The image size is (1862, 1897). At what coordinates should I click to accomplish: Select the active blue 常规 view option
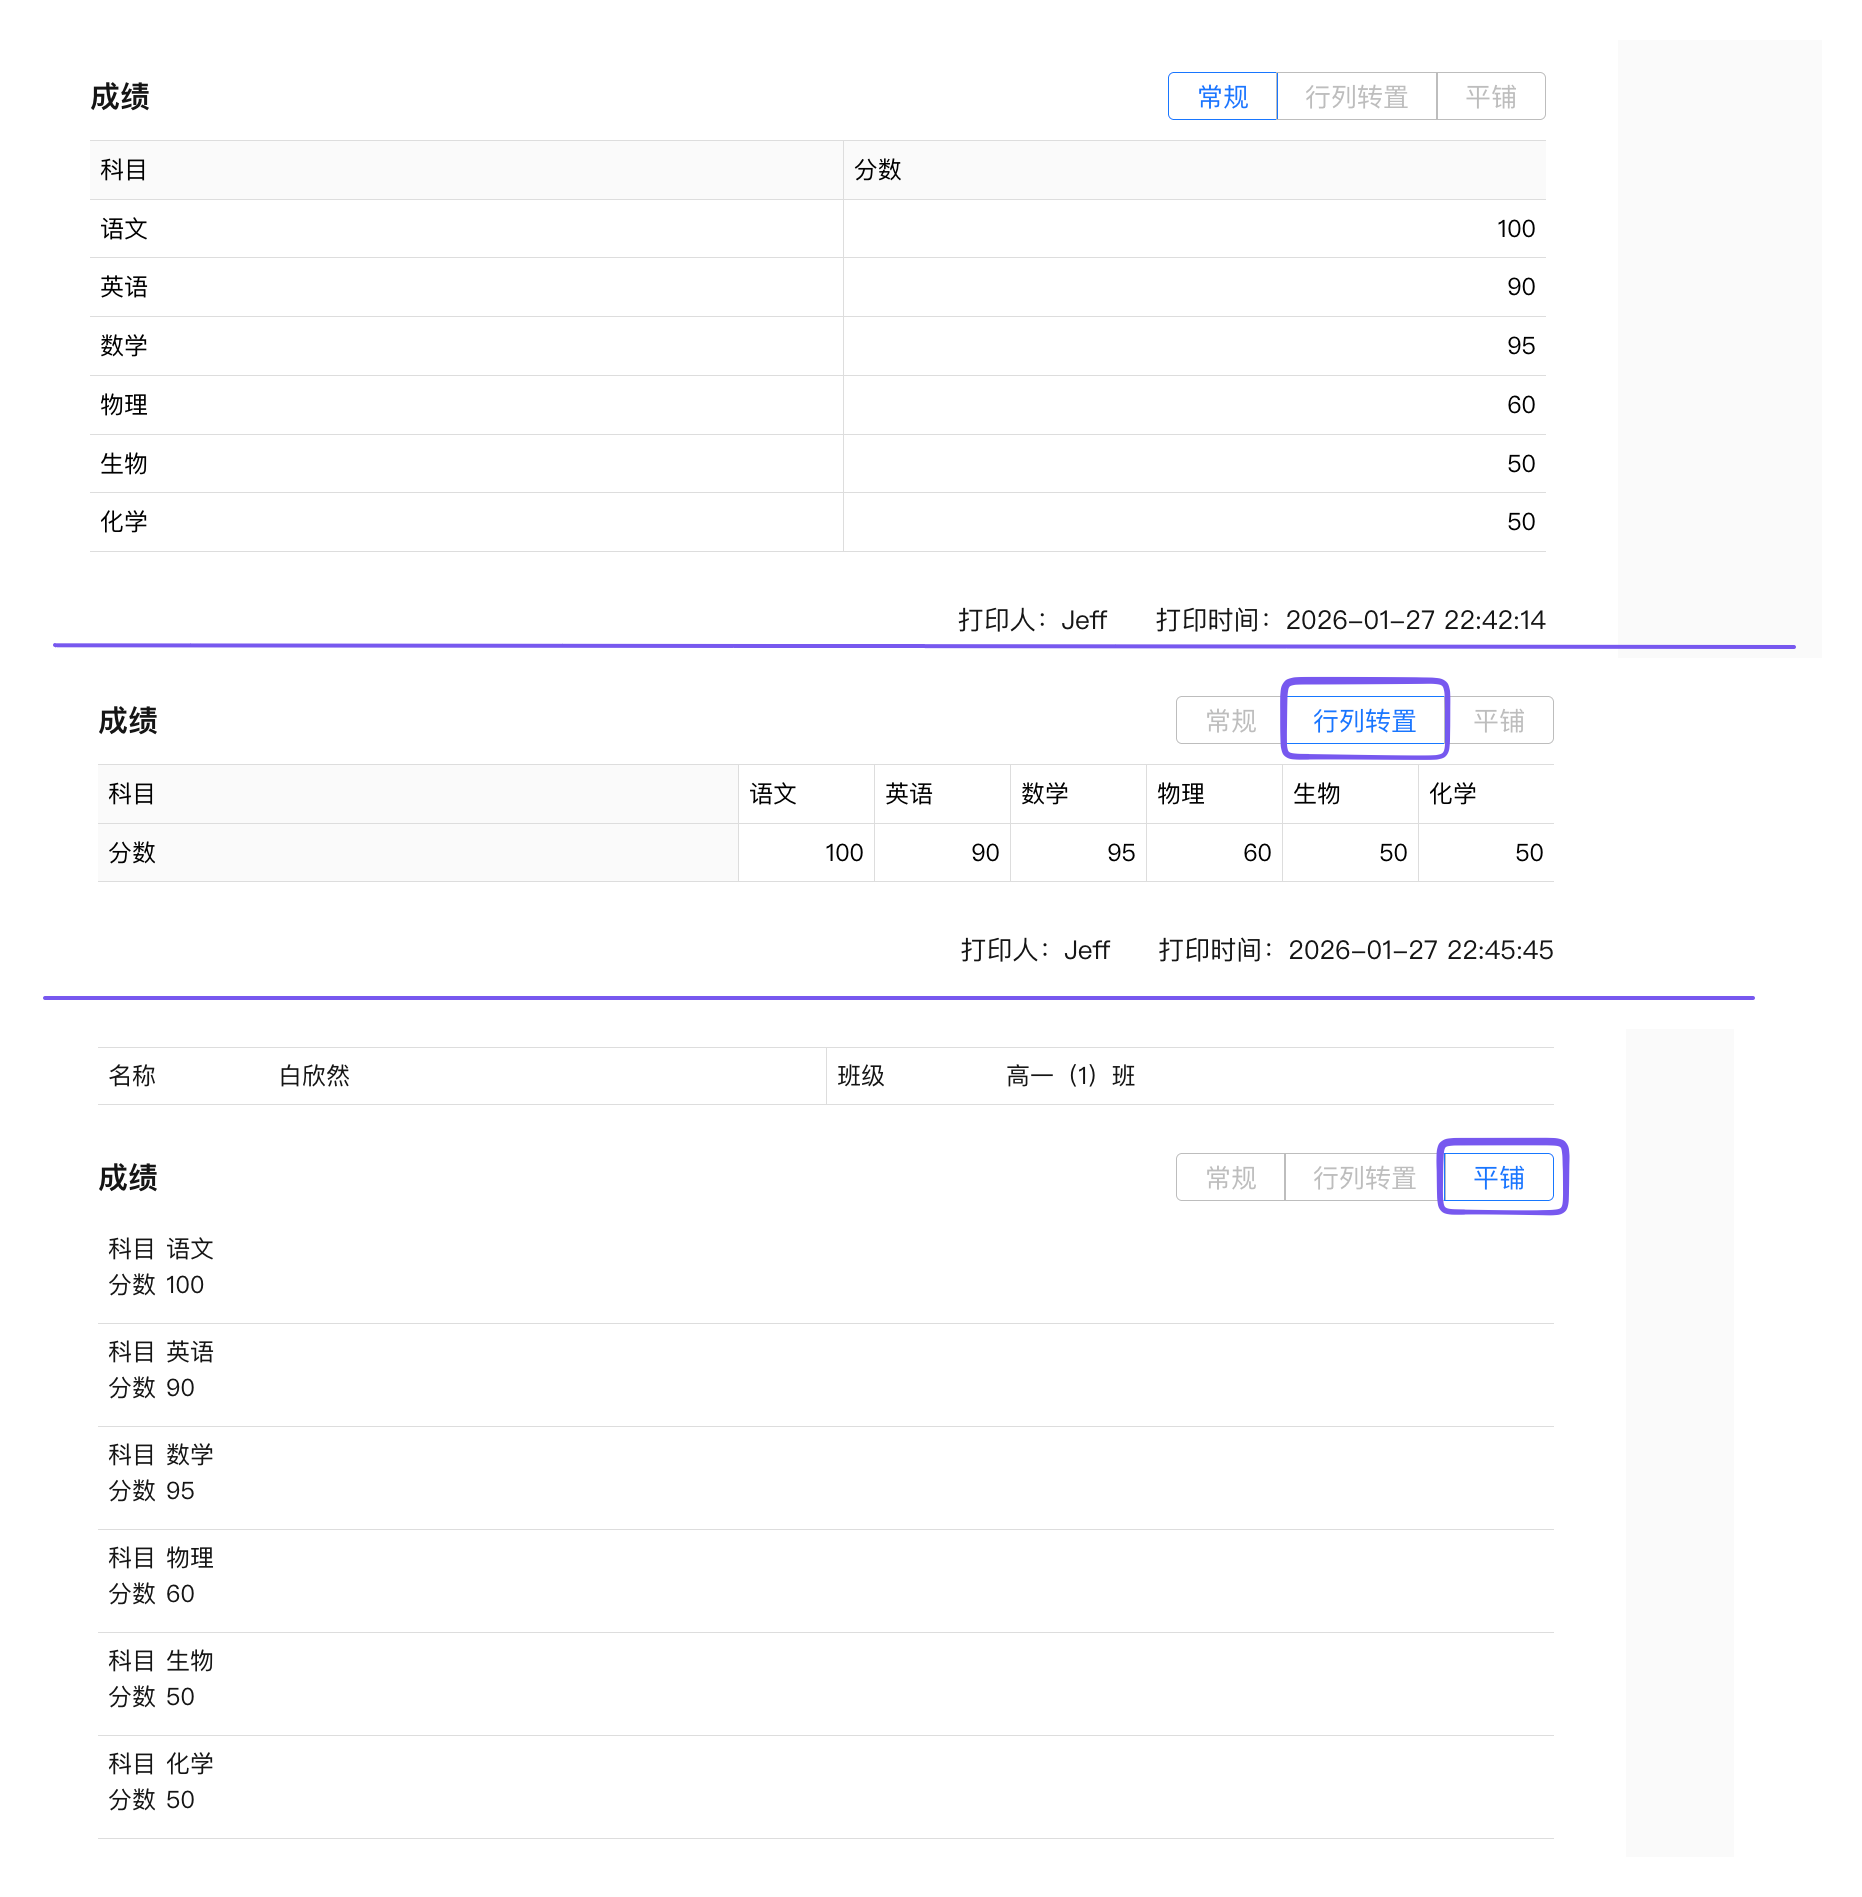coord(1222,97)
